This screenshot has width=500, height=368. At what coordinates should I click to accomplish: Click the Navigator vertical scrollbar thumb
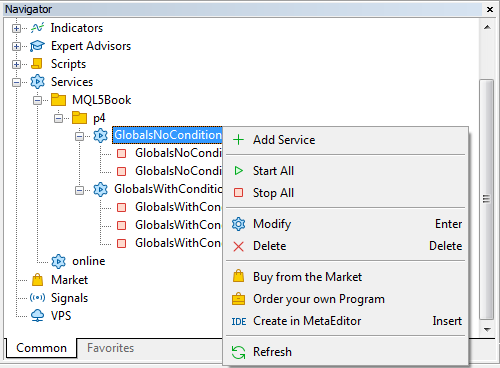coord(487,199)
